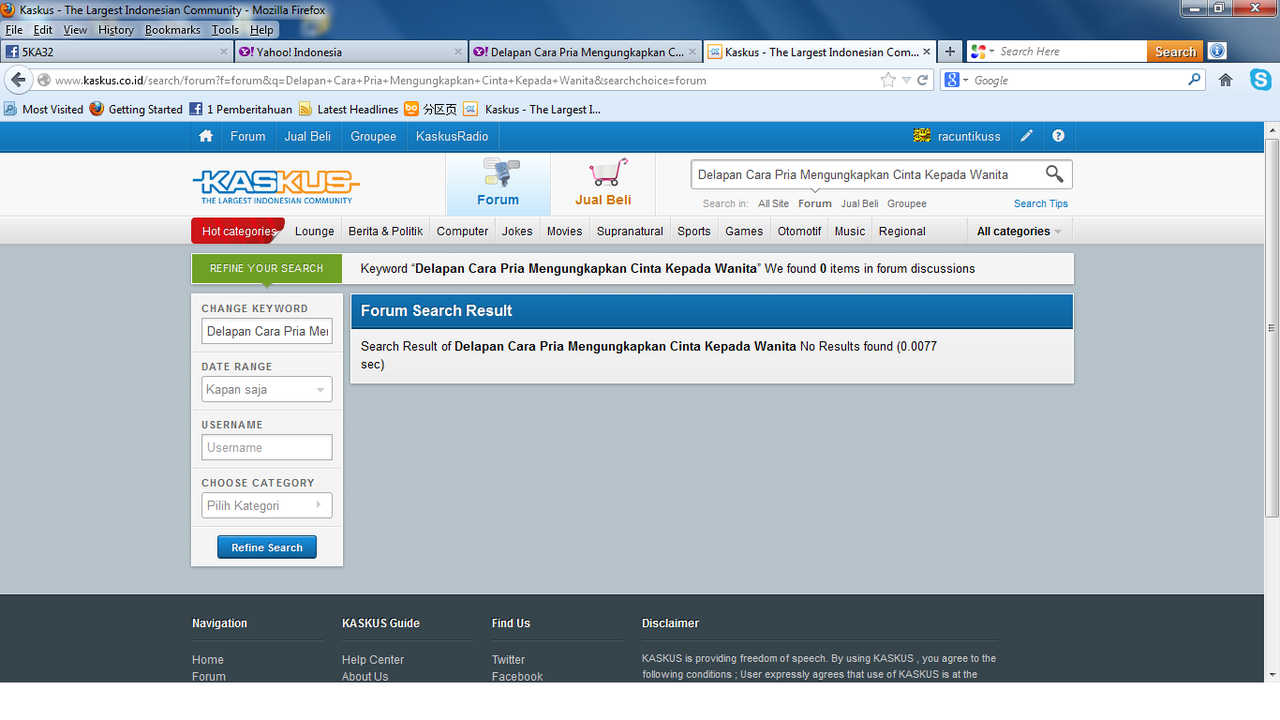
Task: Switch to the Yahoo! Indonesia tab
Action: (351, 52)
